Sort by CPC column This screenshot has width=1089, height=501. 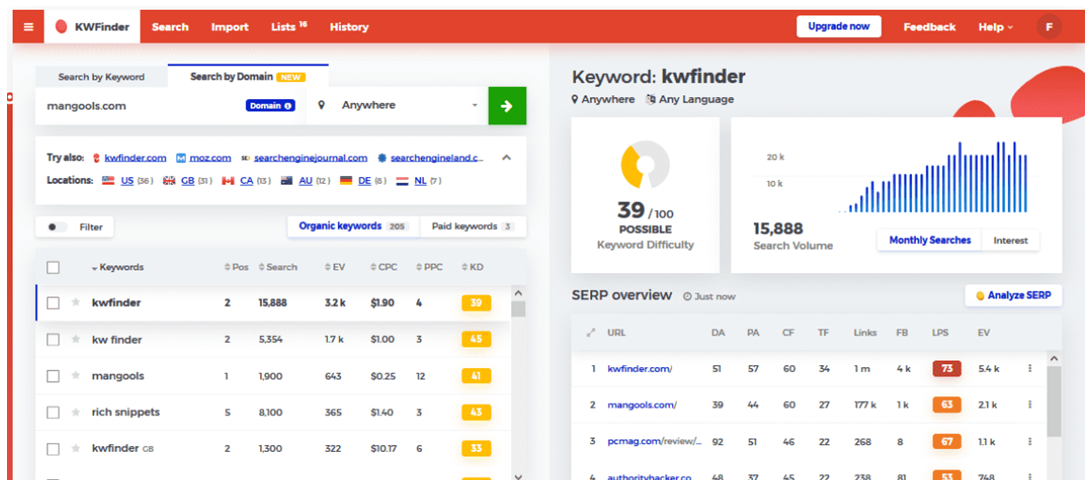(x=384, y=268)
